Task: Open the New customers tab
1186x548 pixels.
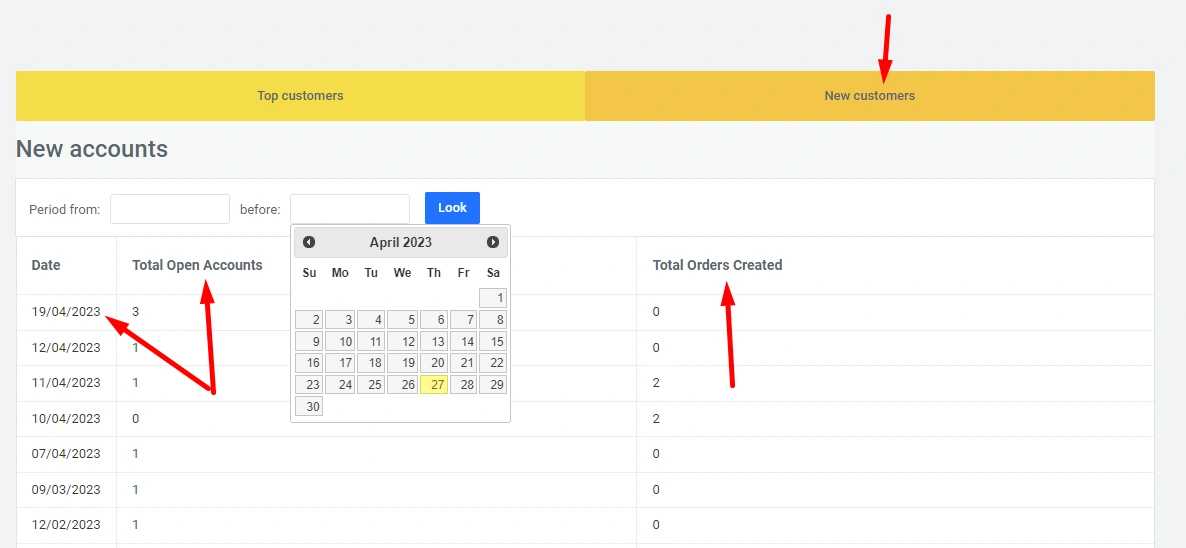Action: point(869,96)
